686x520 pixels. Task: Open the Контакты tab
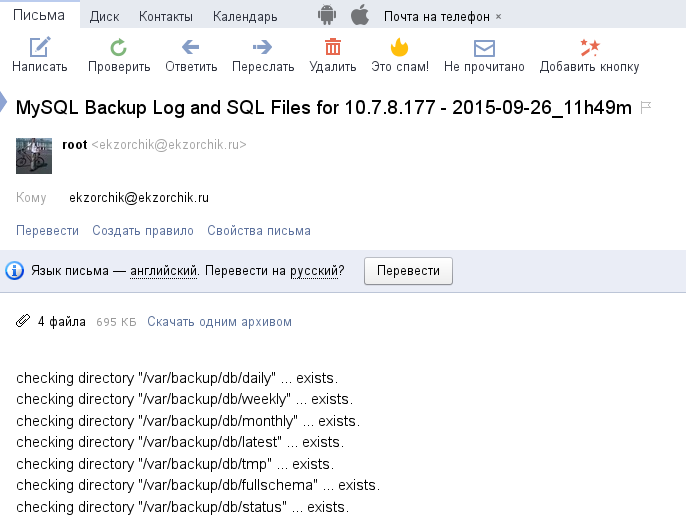coord(166,17)
